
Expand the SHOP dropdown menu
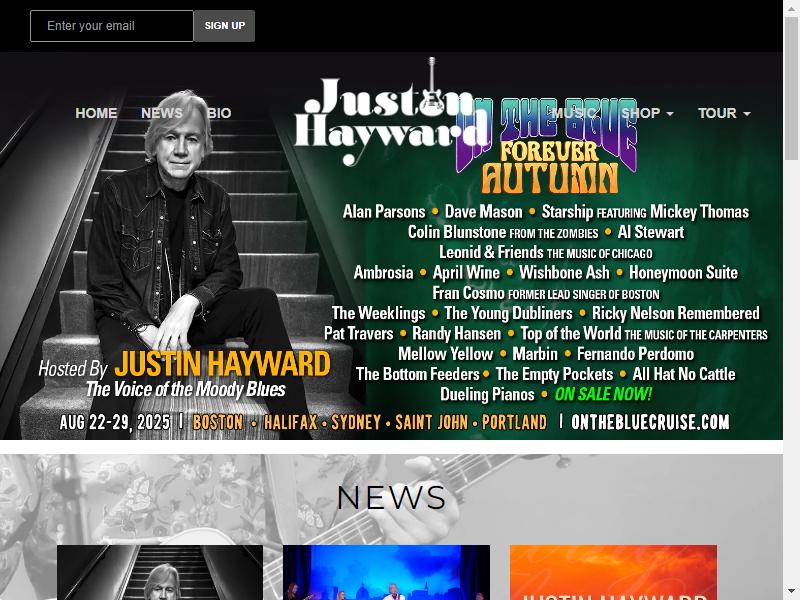[x=647, y=113]
